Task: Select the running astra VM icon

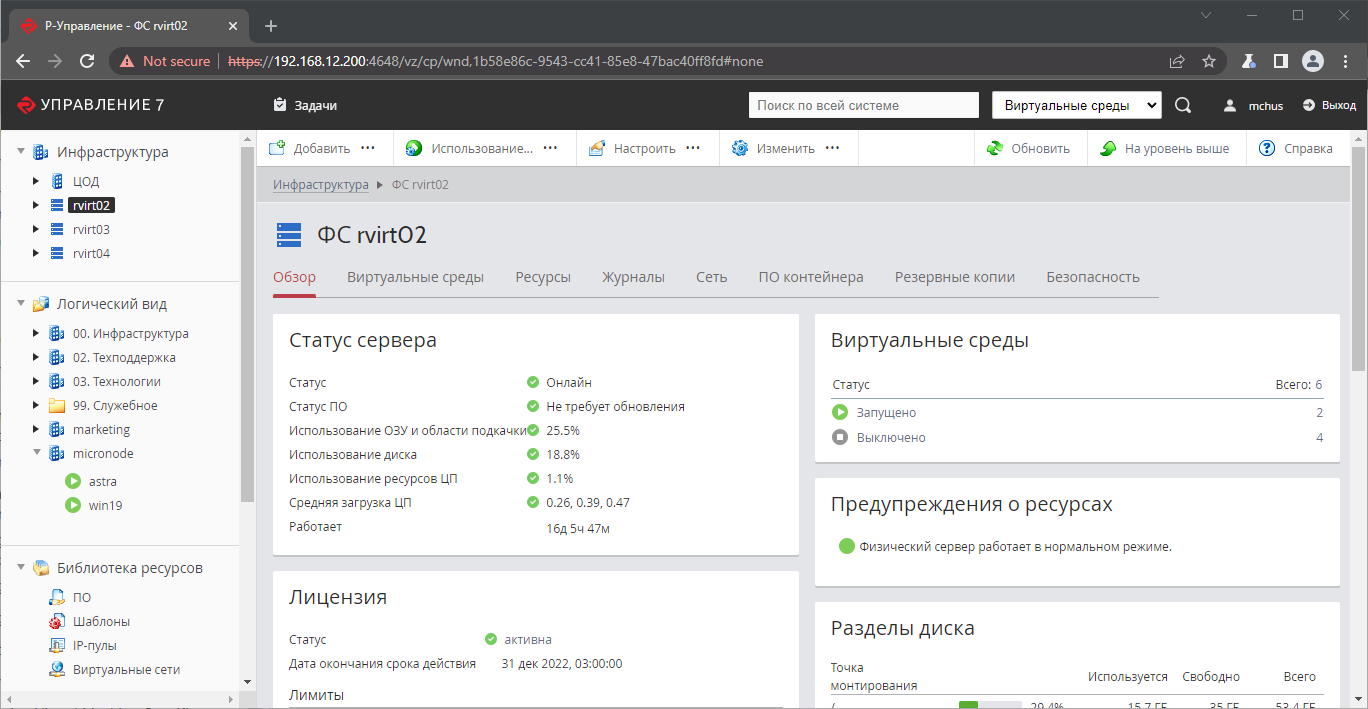Action: point(73,481)
